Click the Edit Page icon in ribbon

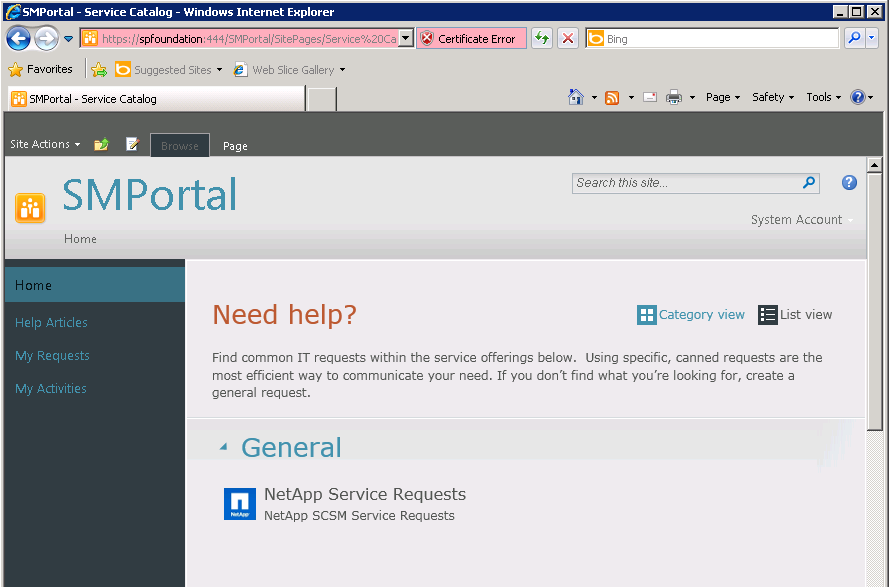tap(132, 145)
